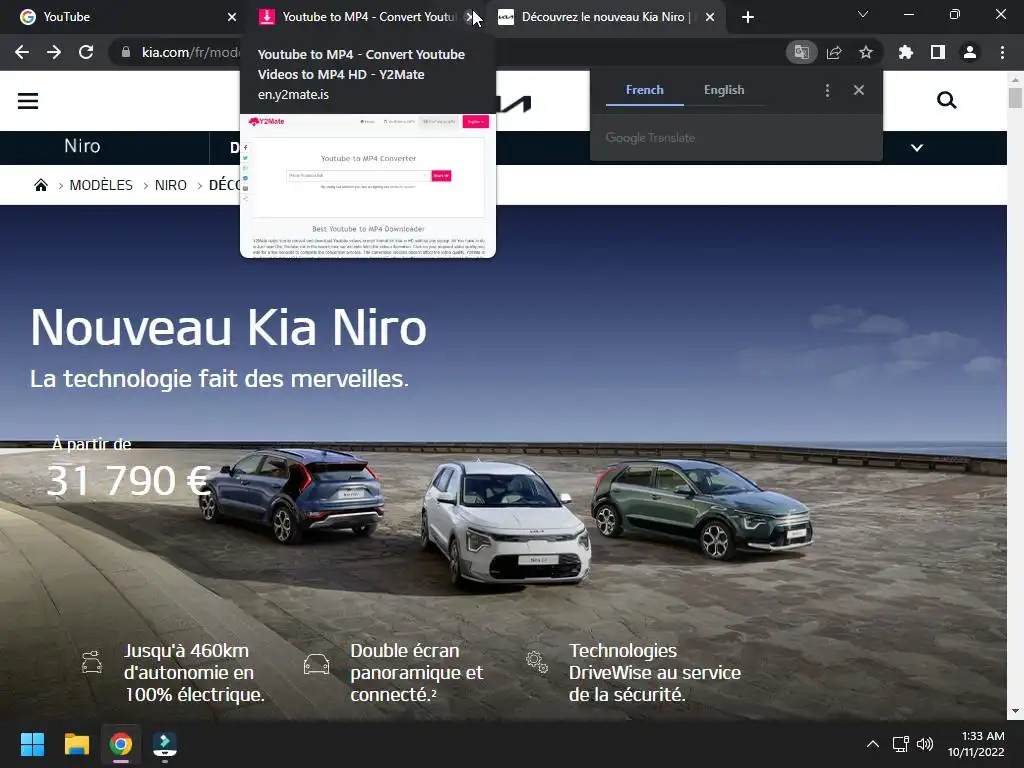The image size is (1024, 768).
Task: Click the scrollbar down arrow
Action: (x=1015, y=711)
